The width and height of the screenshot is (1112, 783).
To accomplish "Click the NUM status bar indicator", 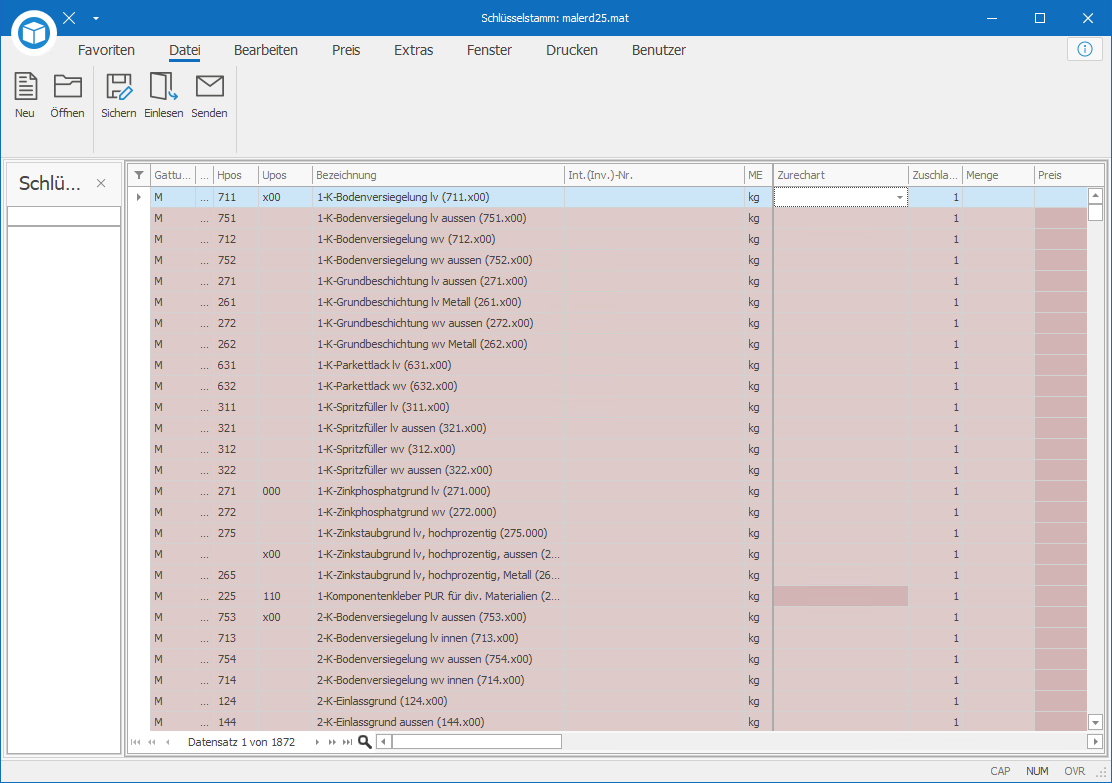I will point(1037,771).
